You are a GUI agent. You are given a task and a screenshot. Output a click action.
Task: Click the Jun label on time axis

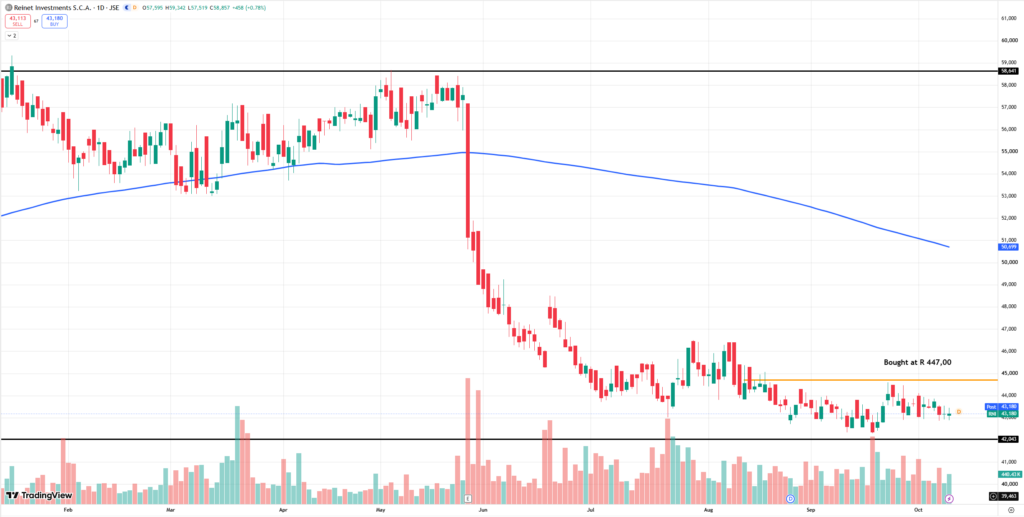tap(482, 510)
